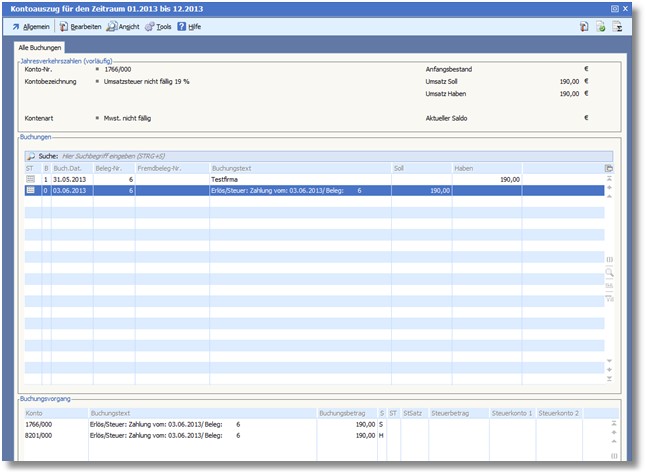This screenshot has width=646, height=475.
Task: Click the middle icon at the toolbar's right end
Action: 600,27
